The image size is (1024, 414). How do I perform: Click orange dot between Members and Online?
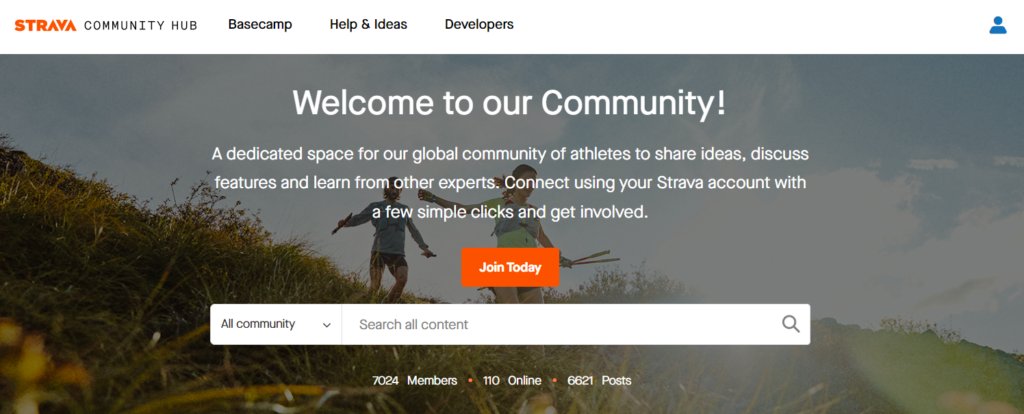(470, 380)
